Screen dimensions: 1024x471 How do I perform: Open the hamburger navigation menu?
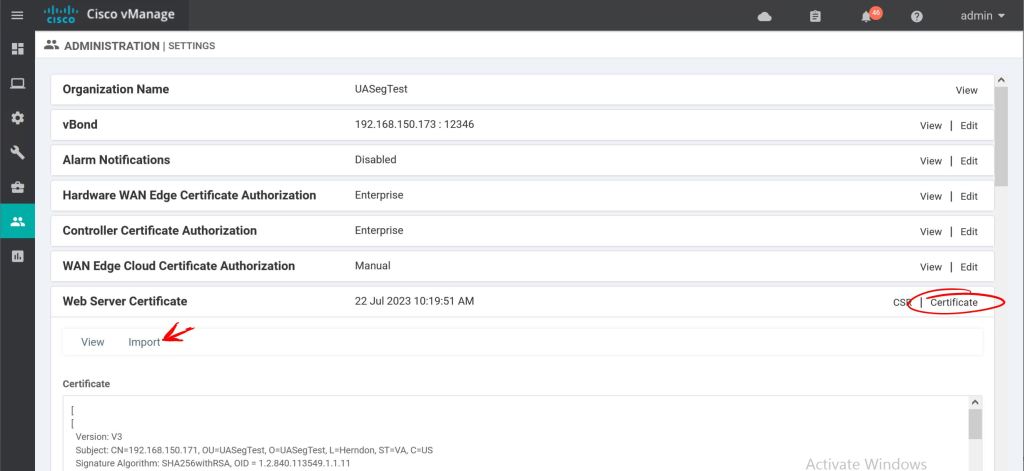[x=17, y=15]
